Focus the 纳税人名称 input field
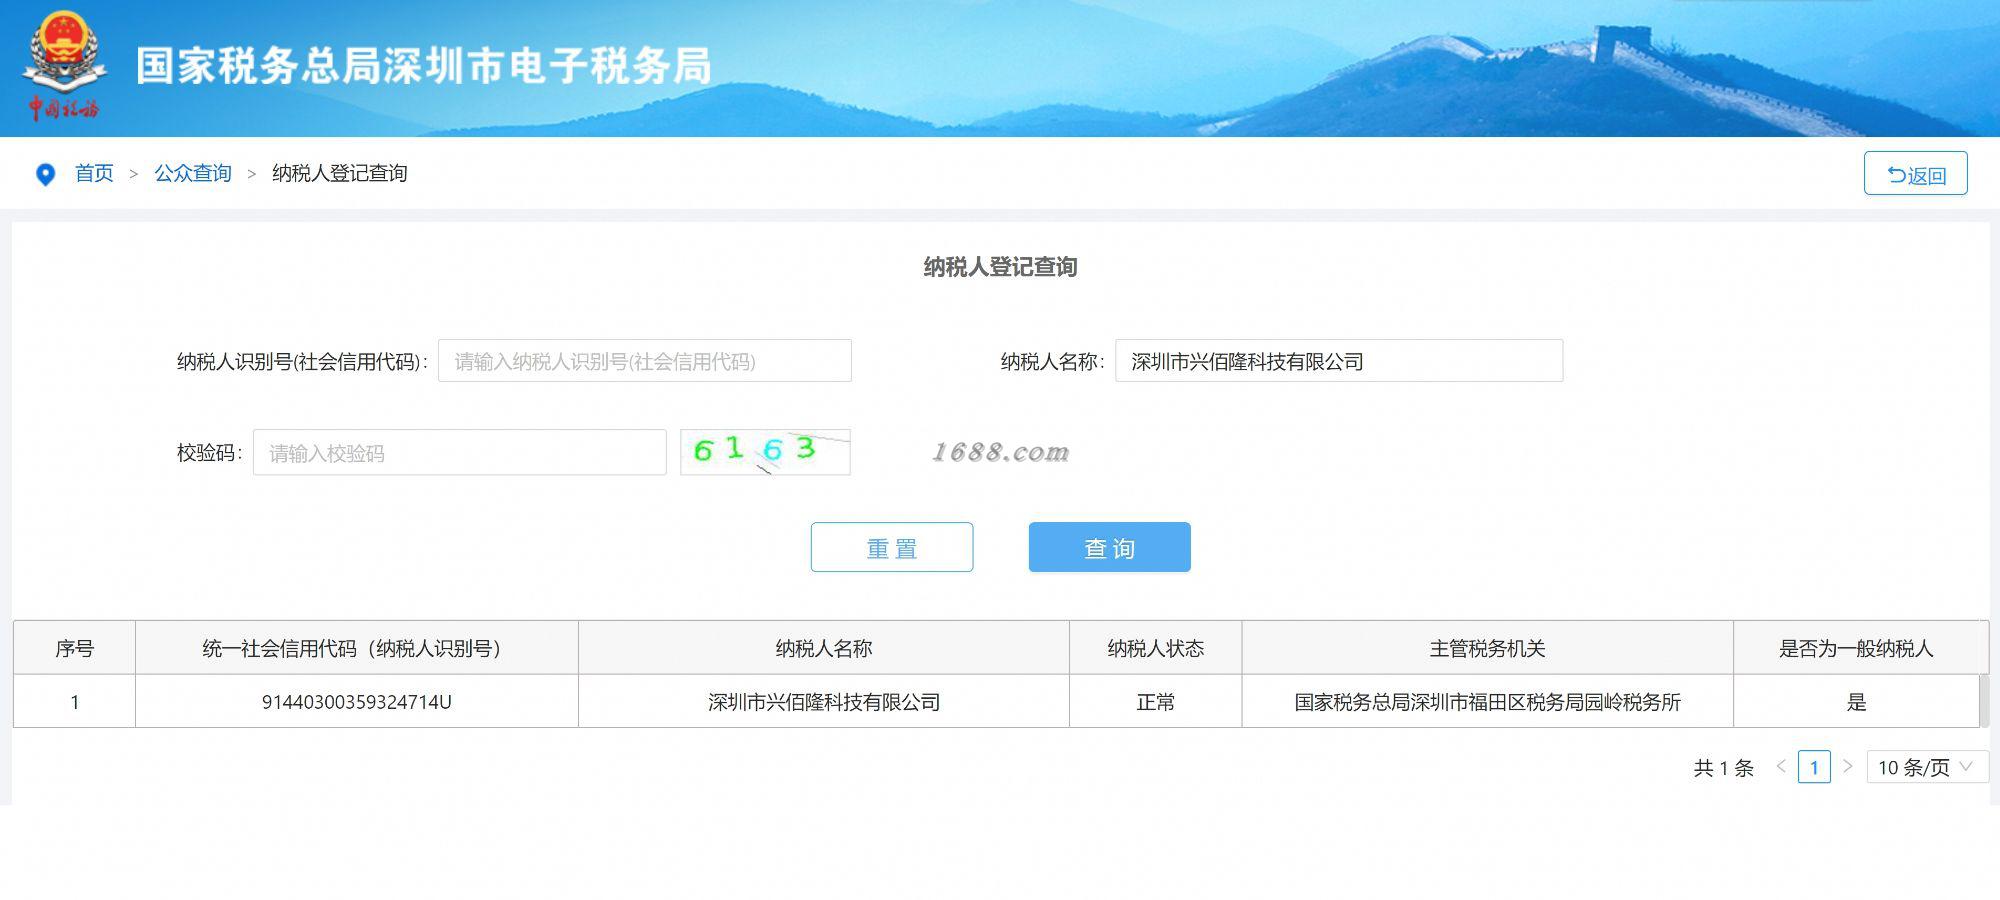 point(1339,361)
